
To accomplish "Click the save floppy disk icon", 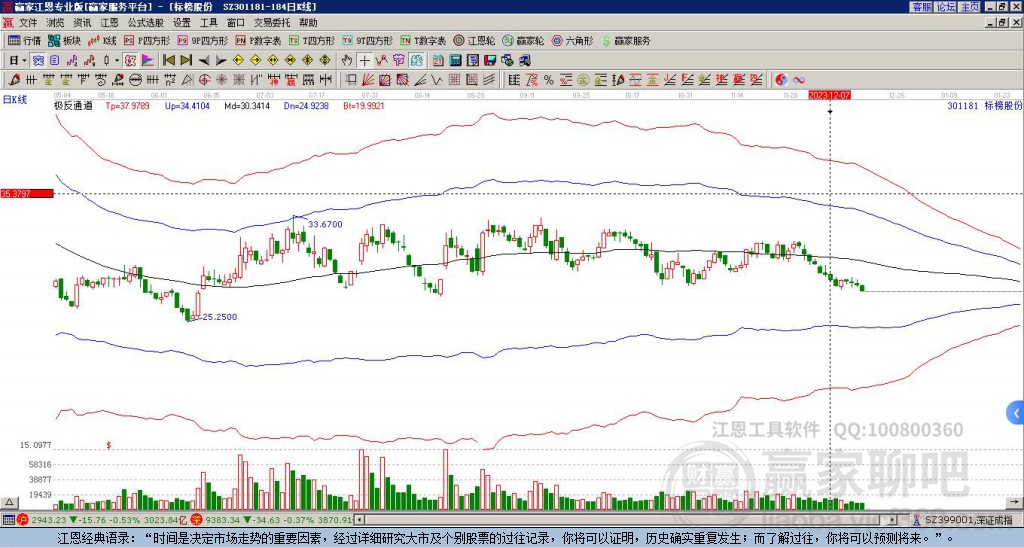I will tap(490, 61).
